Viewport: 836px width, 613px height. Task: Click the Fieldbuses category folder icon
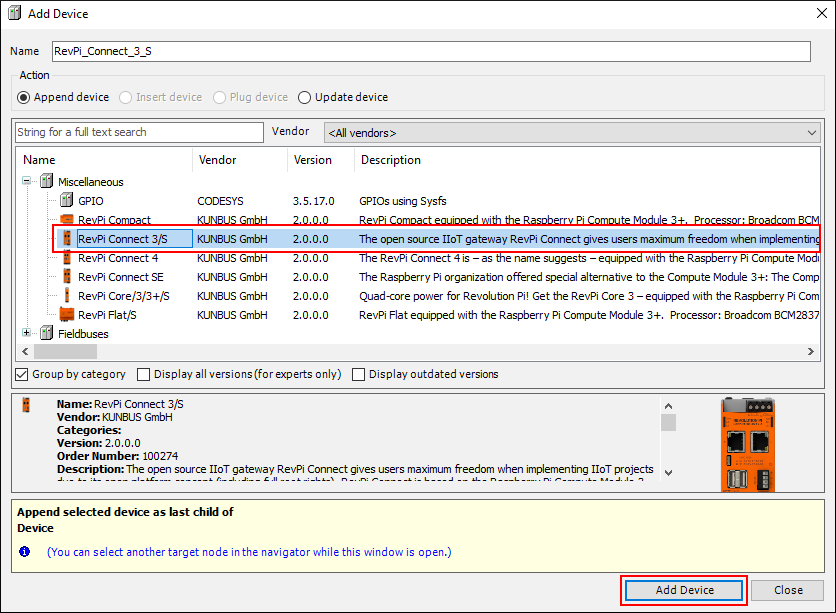tap(47, 333)
